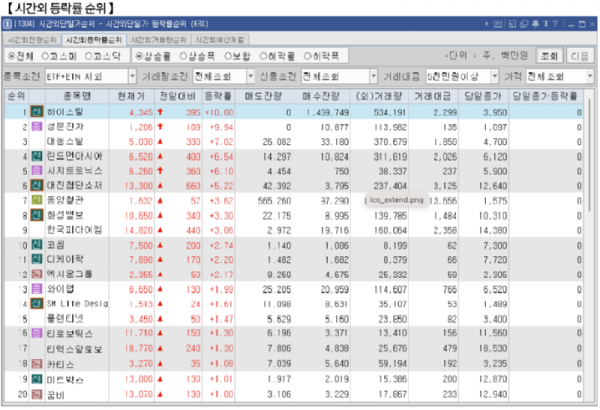Click the 동양철관 stock name
This screenshot has height=410, width=600.
click(65, 200)
